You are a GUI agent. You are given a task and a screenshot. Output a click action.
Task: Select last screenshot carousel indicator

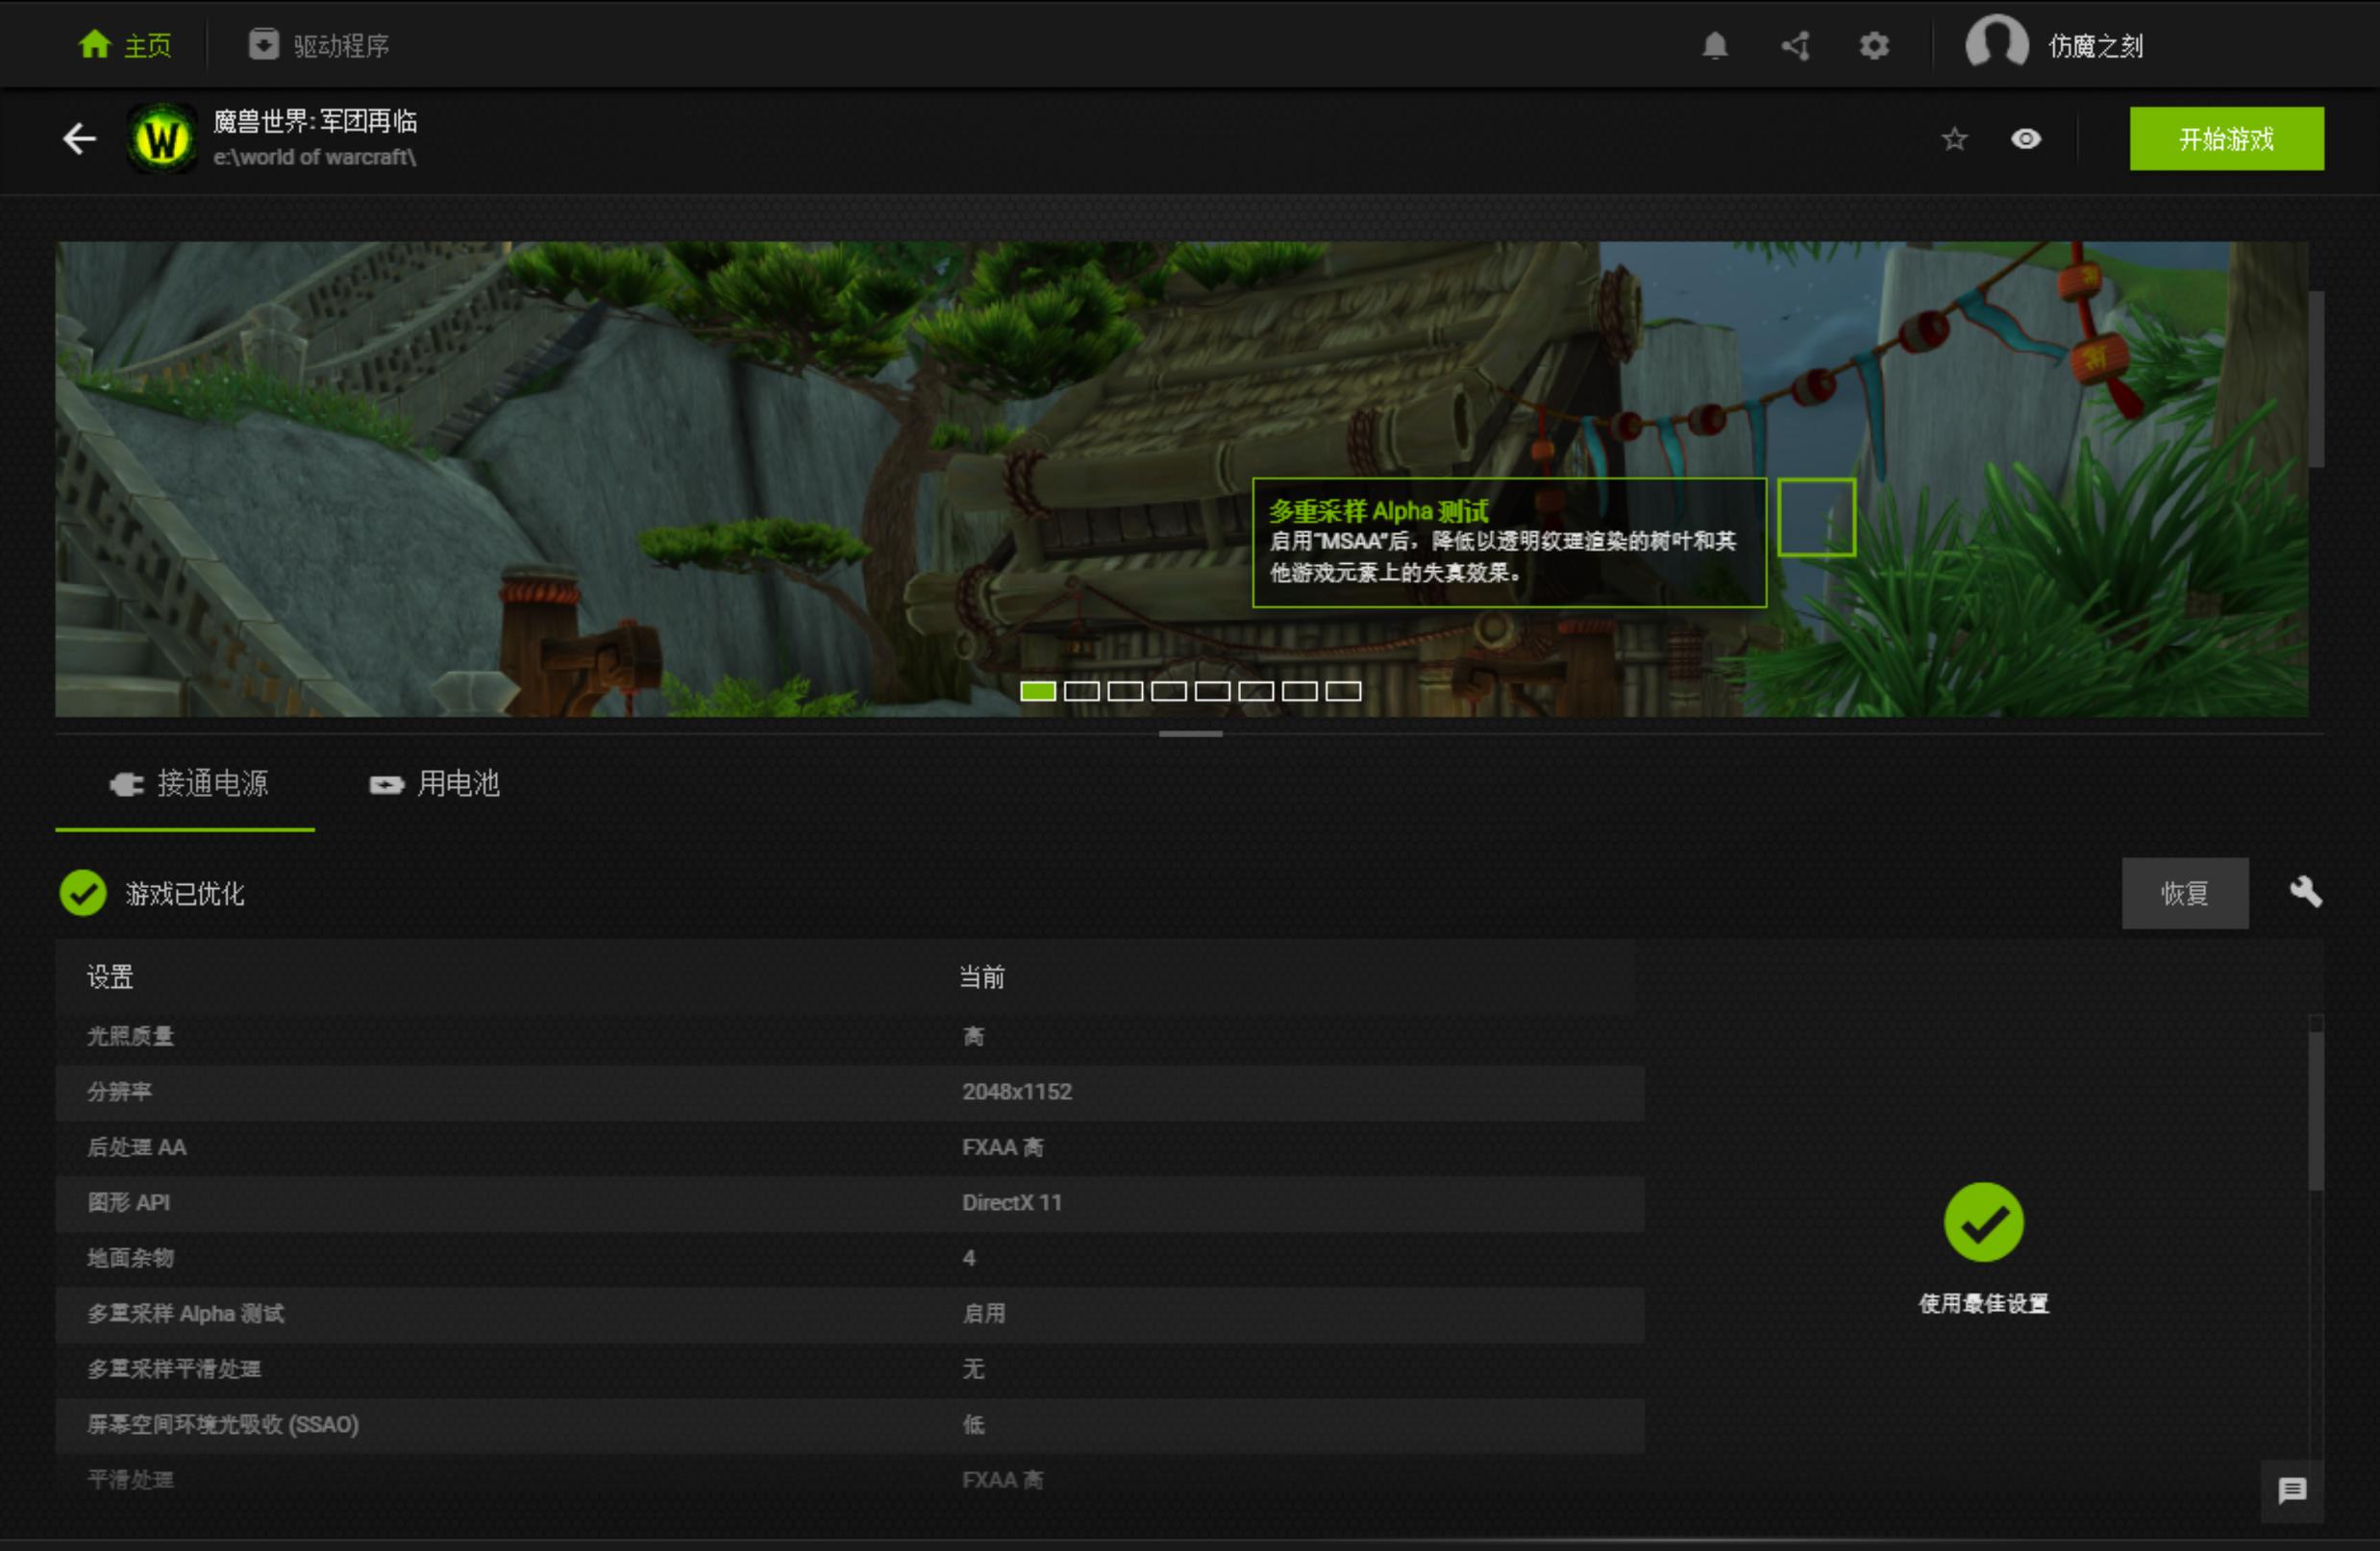click(x=1343, y=691)
